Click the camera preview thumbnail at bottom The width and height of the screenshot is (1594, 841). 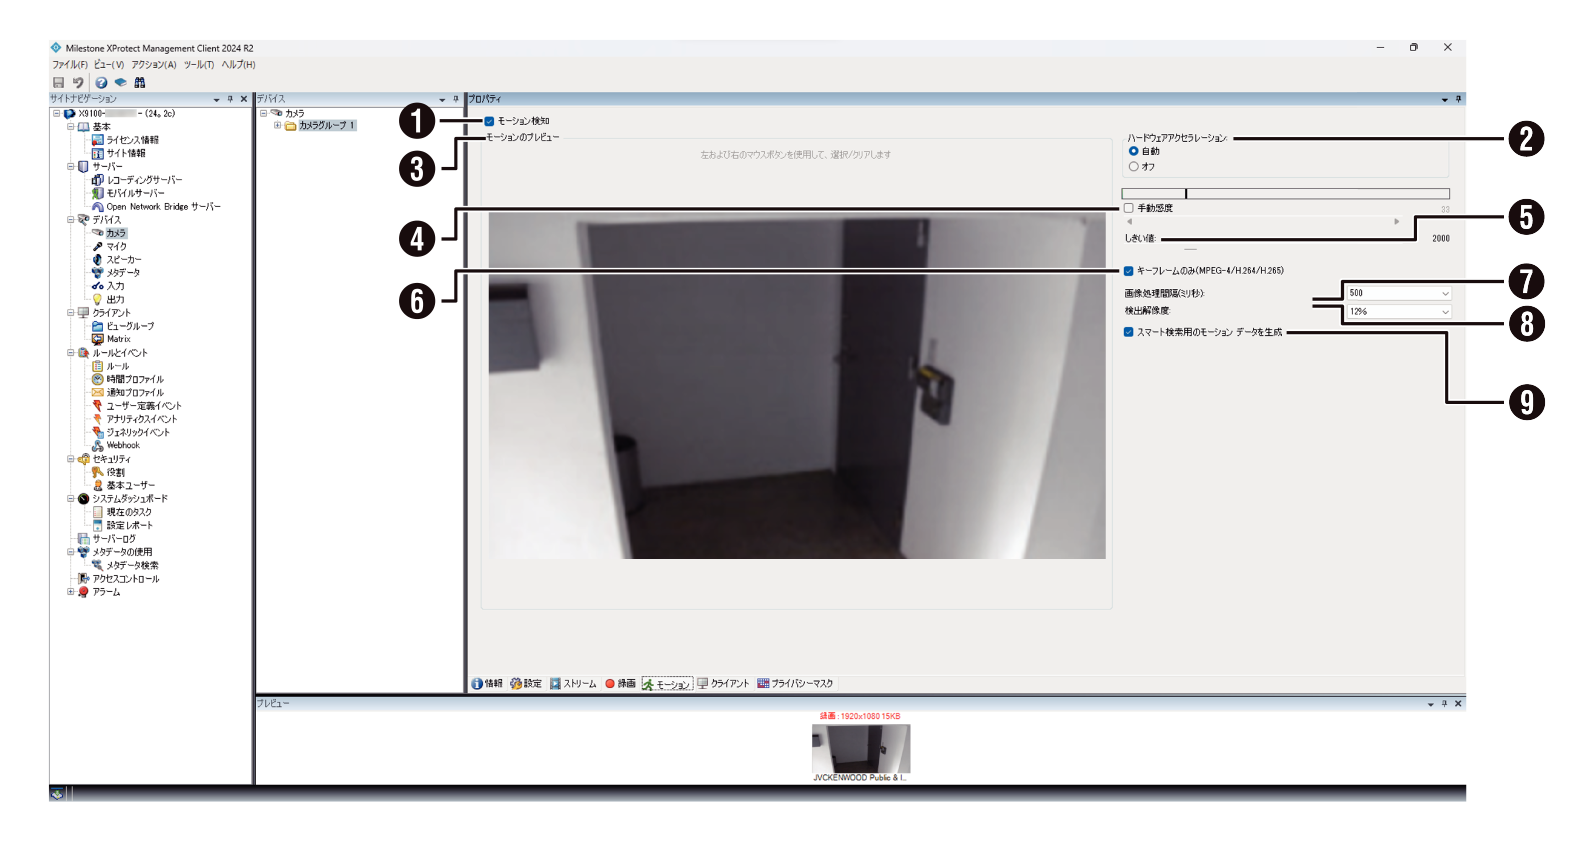(x=860, y=749)
